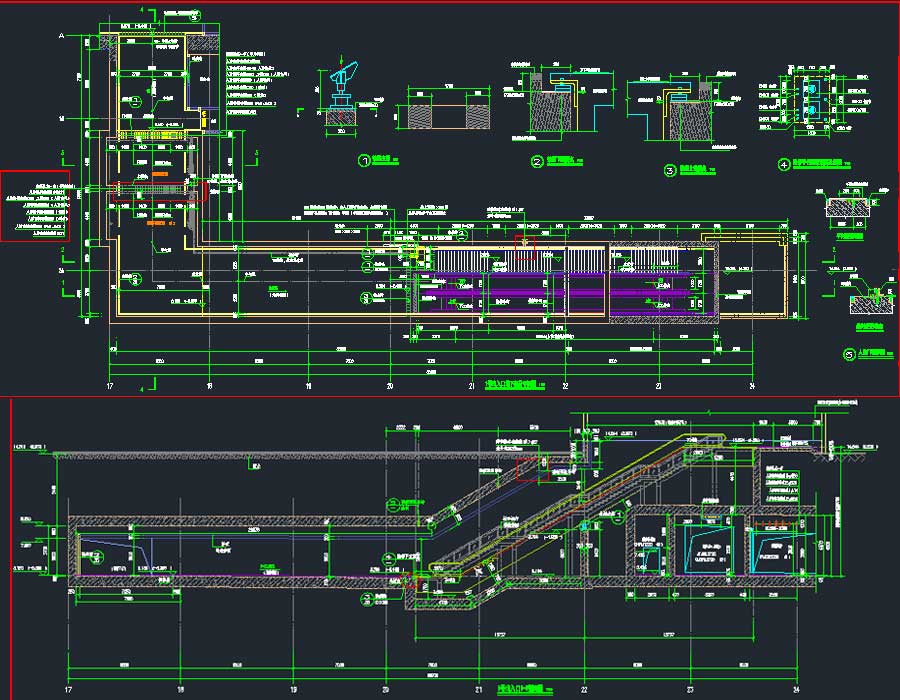This screenshot has width=900, height=700.
Task: Select grid axis number 17 under the plan
Action: coord(110,385)
